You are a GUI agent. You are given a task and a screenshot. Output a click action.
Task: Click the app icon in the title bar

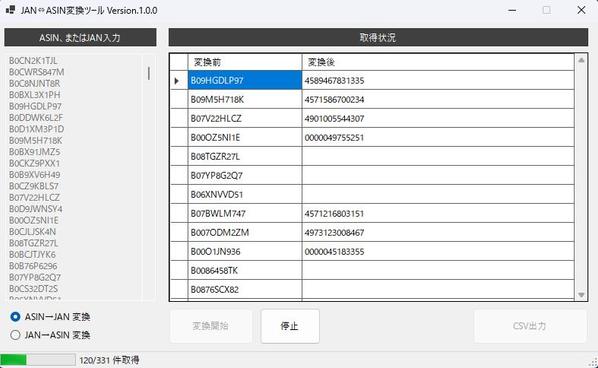(10, 10)
